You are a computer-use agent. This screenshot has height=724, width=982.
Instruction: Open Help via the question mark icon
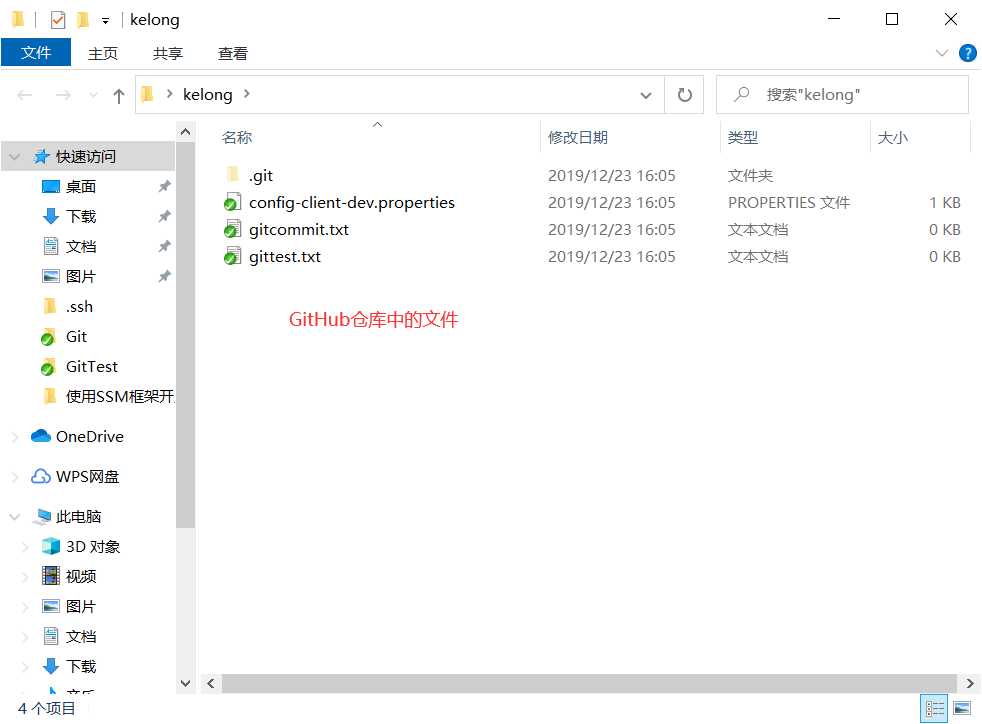(x=967, y=53)
